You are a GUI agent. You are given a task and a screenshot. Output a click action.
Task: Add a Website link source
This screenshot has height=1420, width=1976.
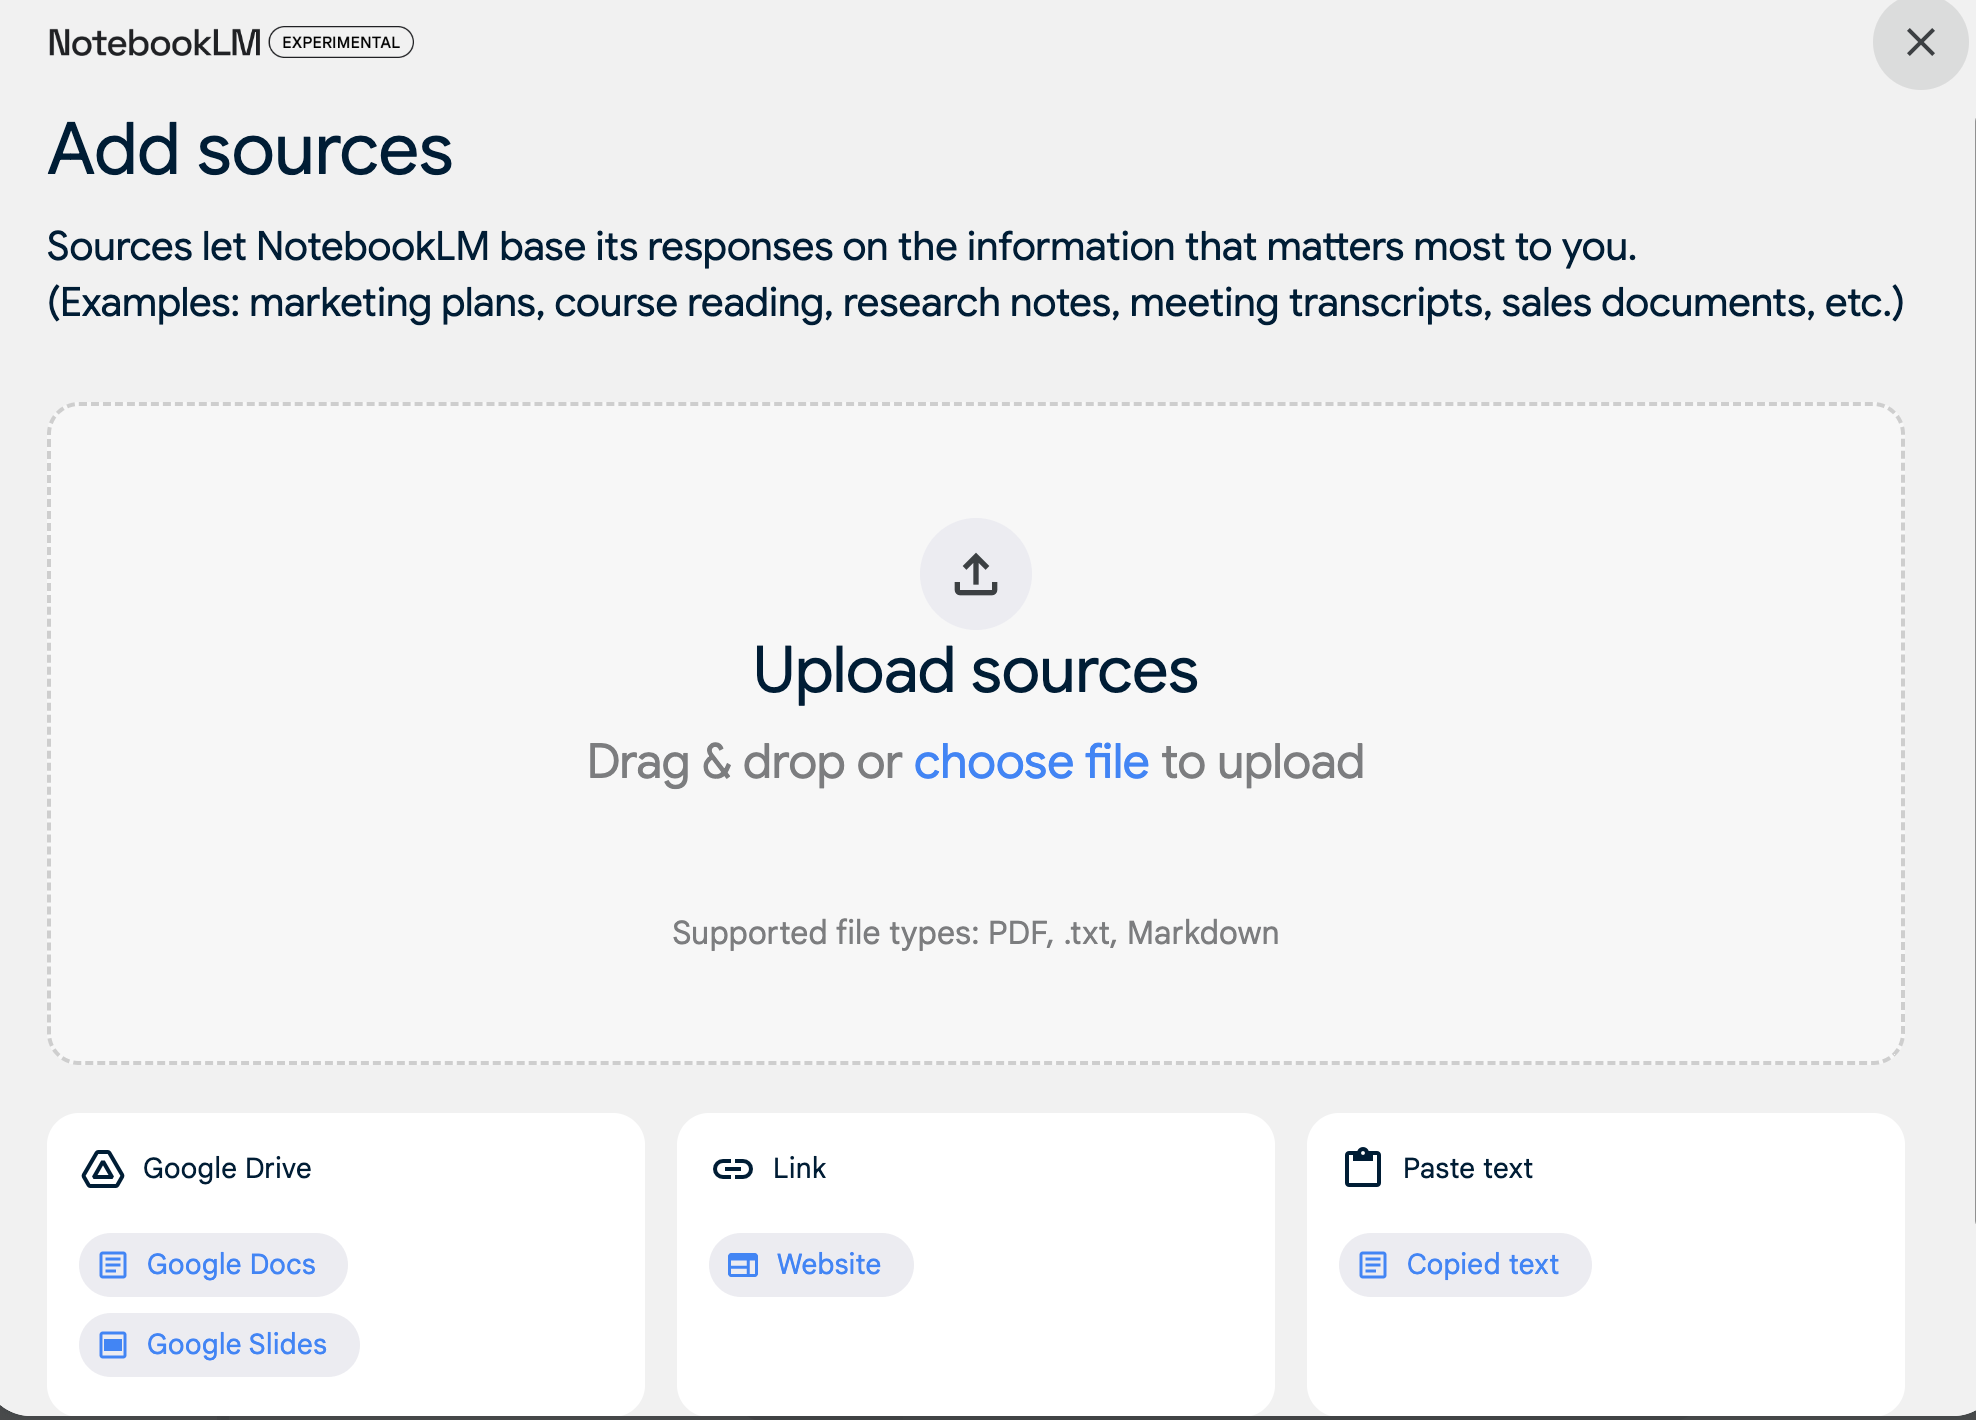(811, 1265)
